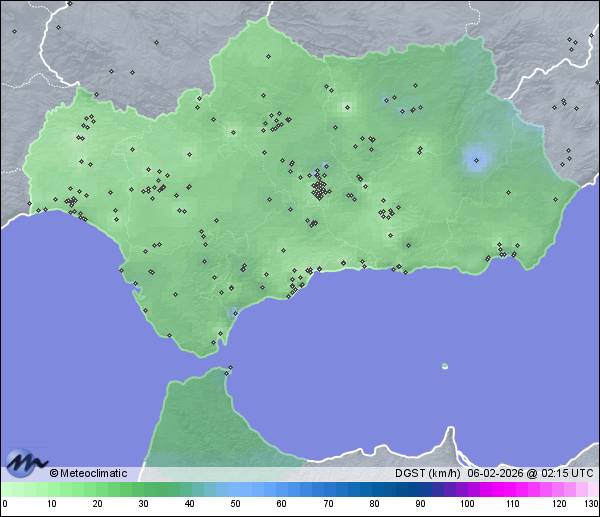This screenshot has width=600, height=517.
Task: Click the 06-02-2026 @ 02:15 UTC timestamp
Action: pyautogui.click(x=531, y=474)
